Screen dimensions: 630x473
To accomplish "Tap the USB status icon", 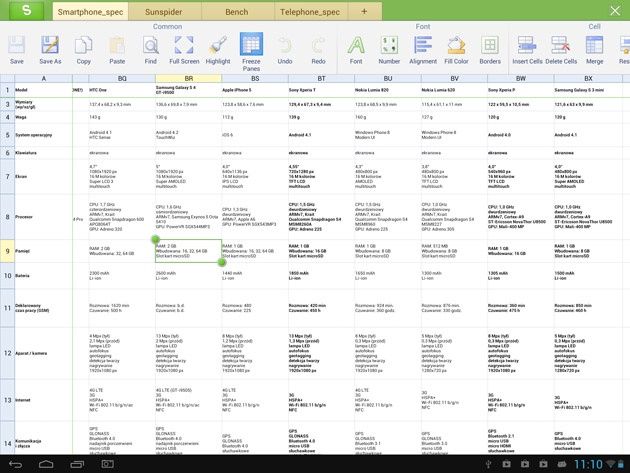I will [x=488, y=465].
